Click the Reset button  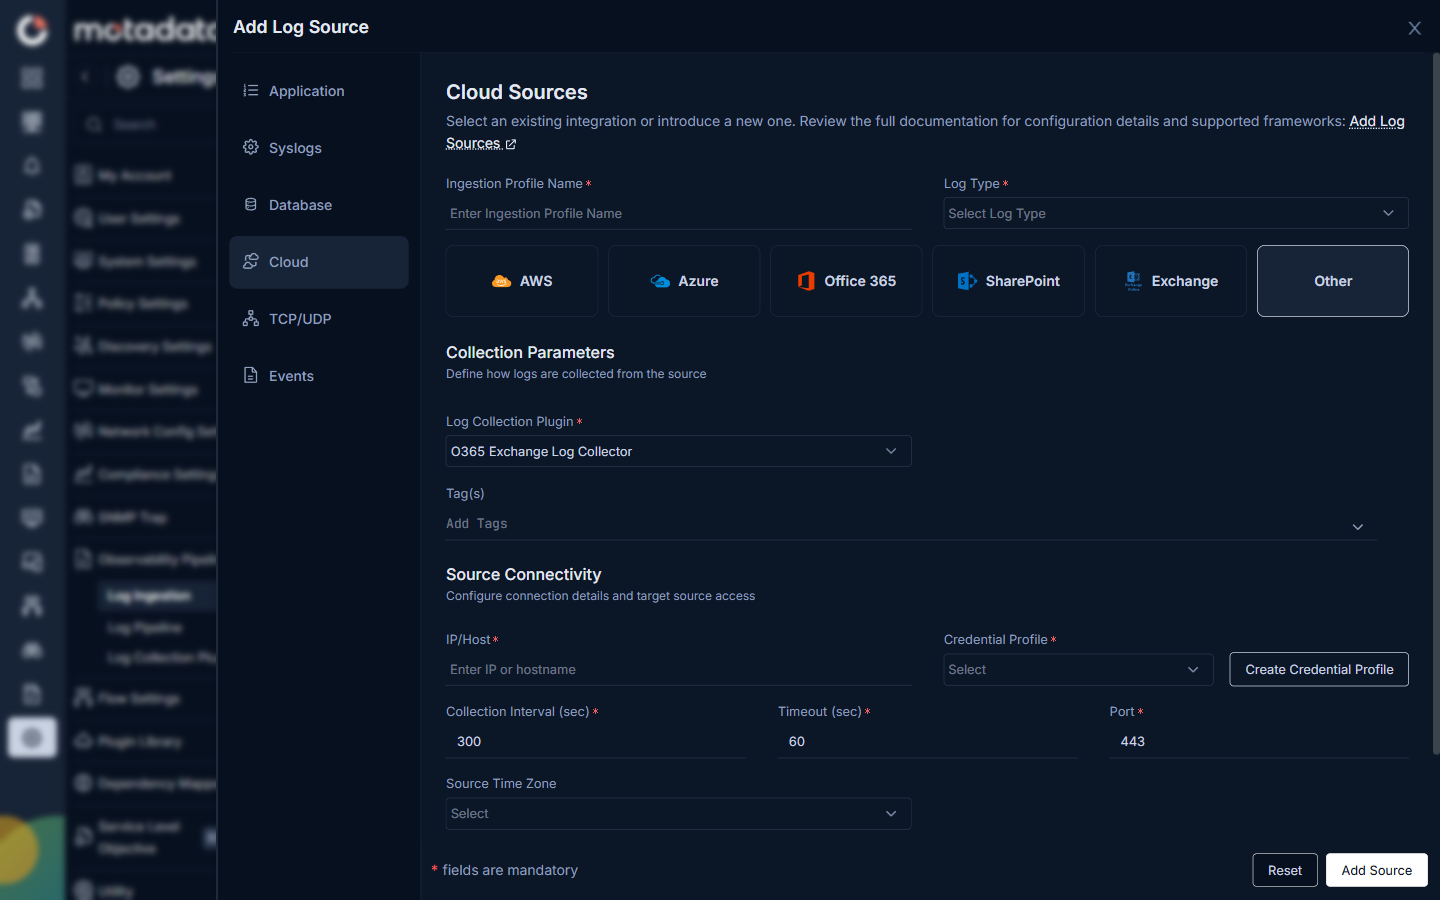pyautogui.click(x=1285, y=870)
